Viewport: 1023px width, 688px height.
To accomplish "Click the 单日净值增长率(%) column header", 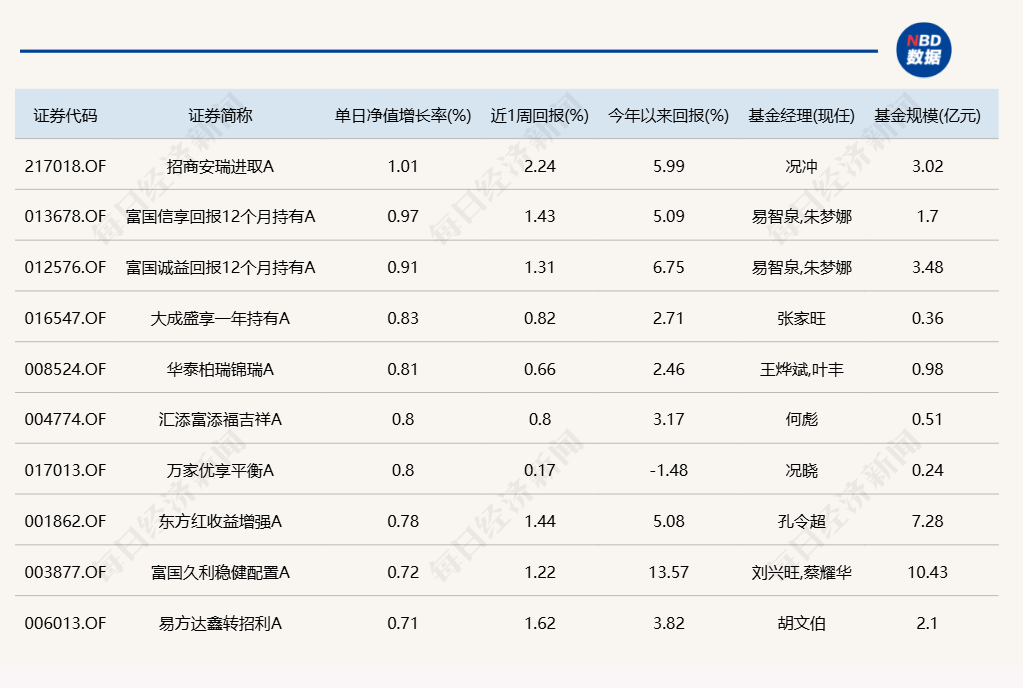I will (x=403, y=115).
